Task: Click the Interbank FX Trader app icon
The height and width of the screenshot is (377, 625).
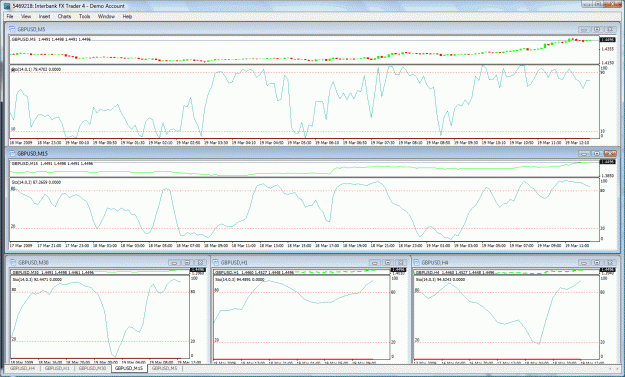Action: point(6,6)
